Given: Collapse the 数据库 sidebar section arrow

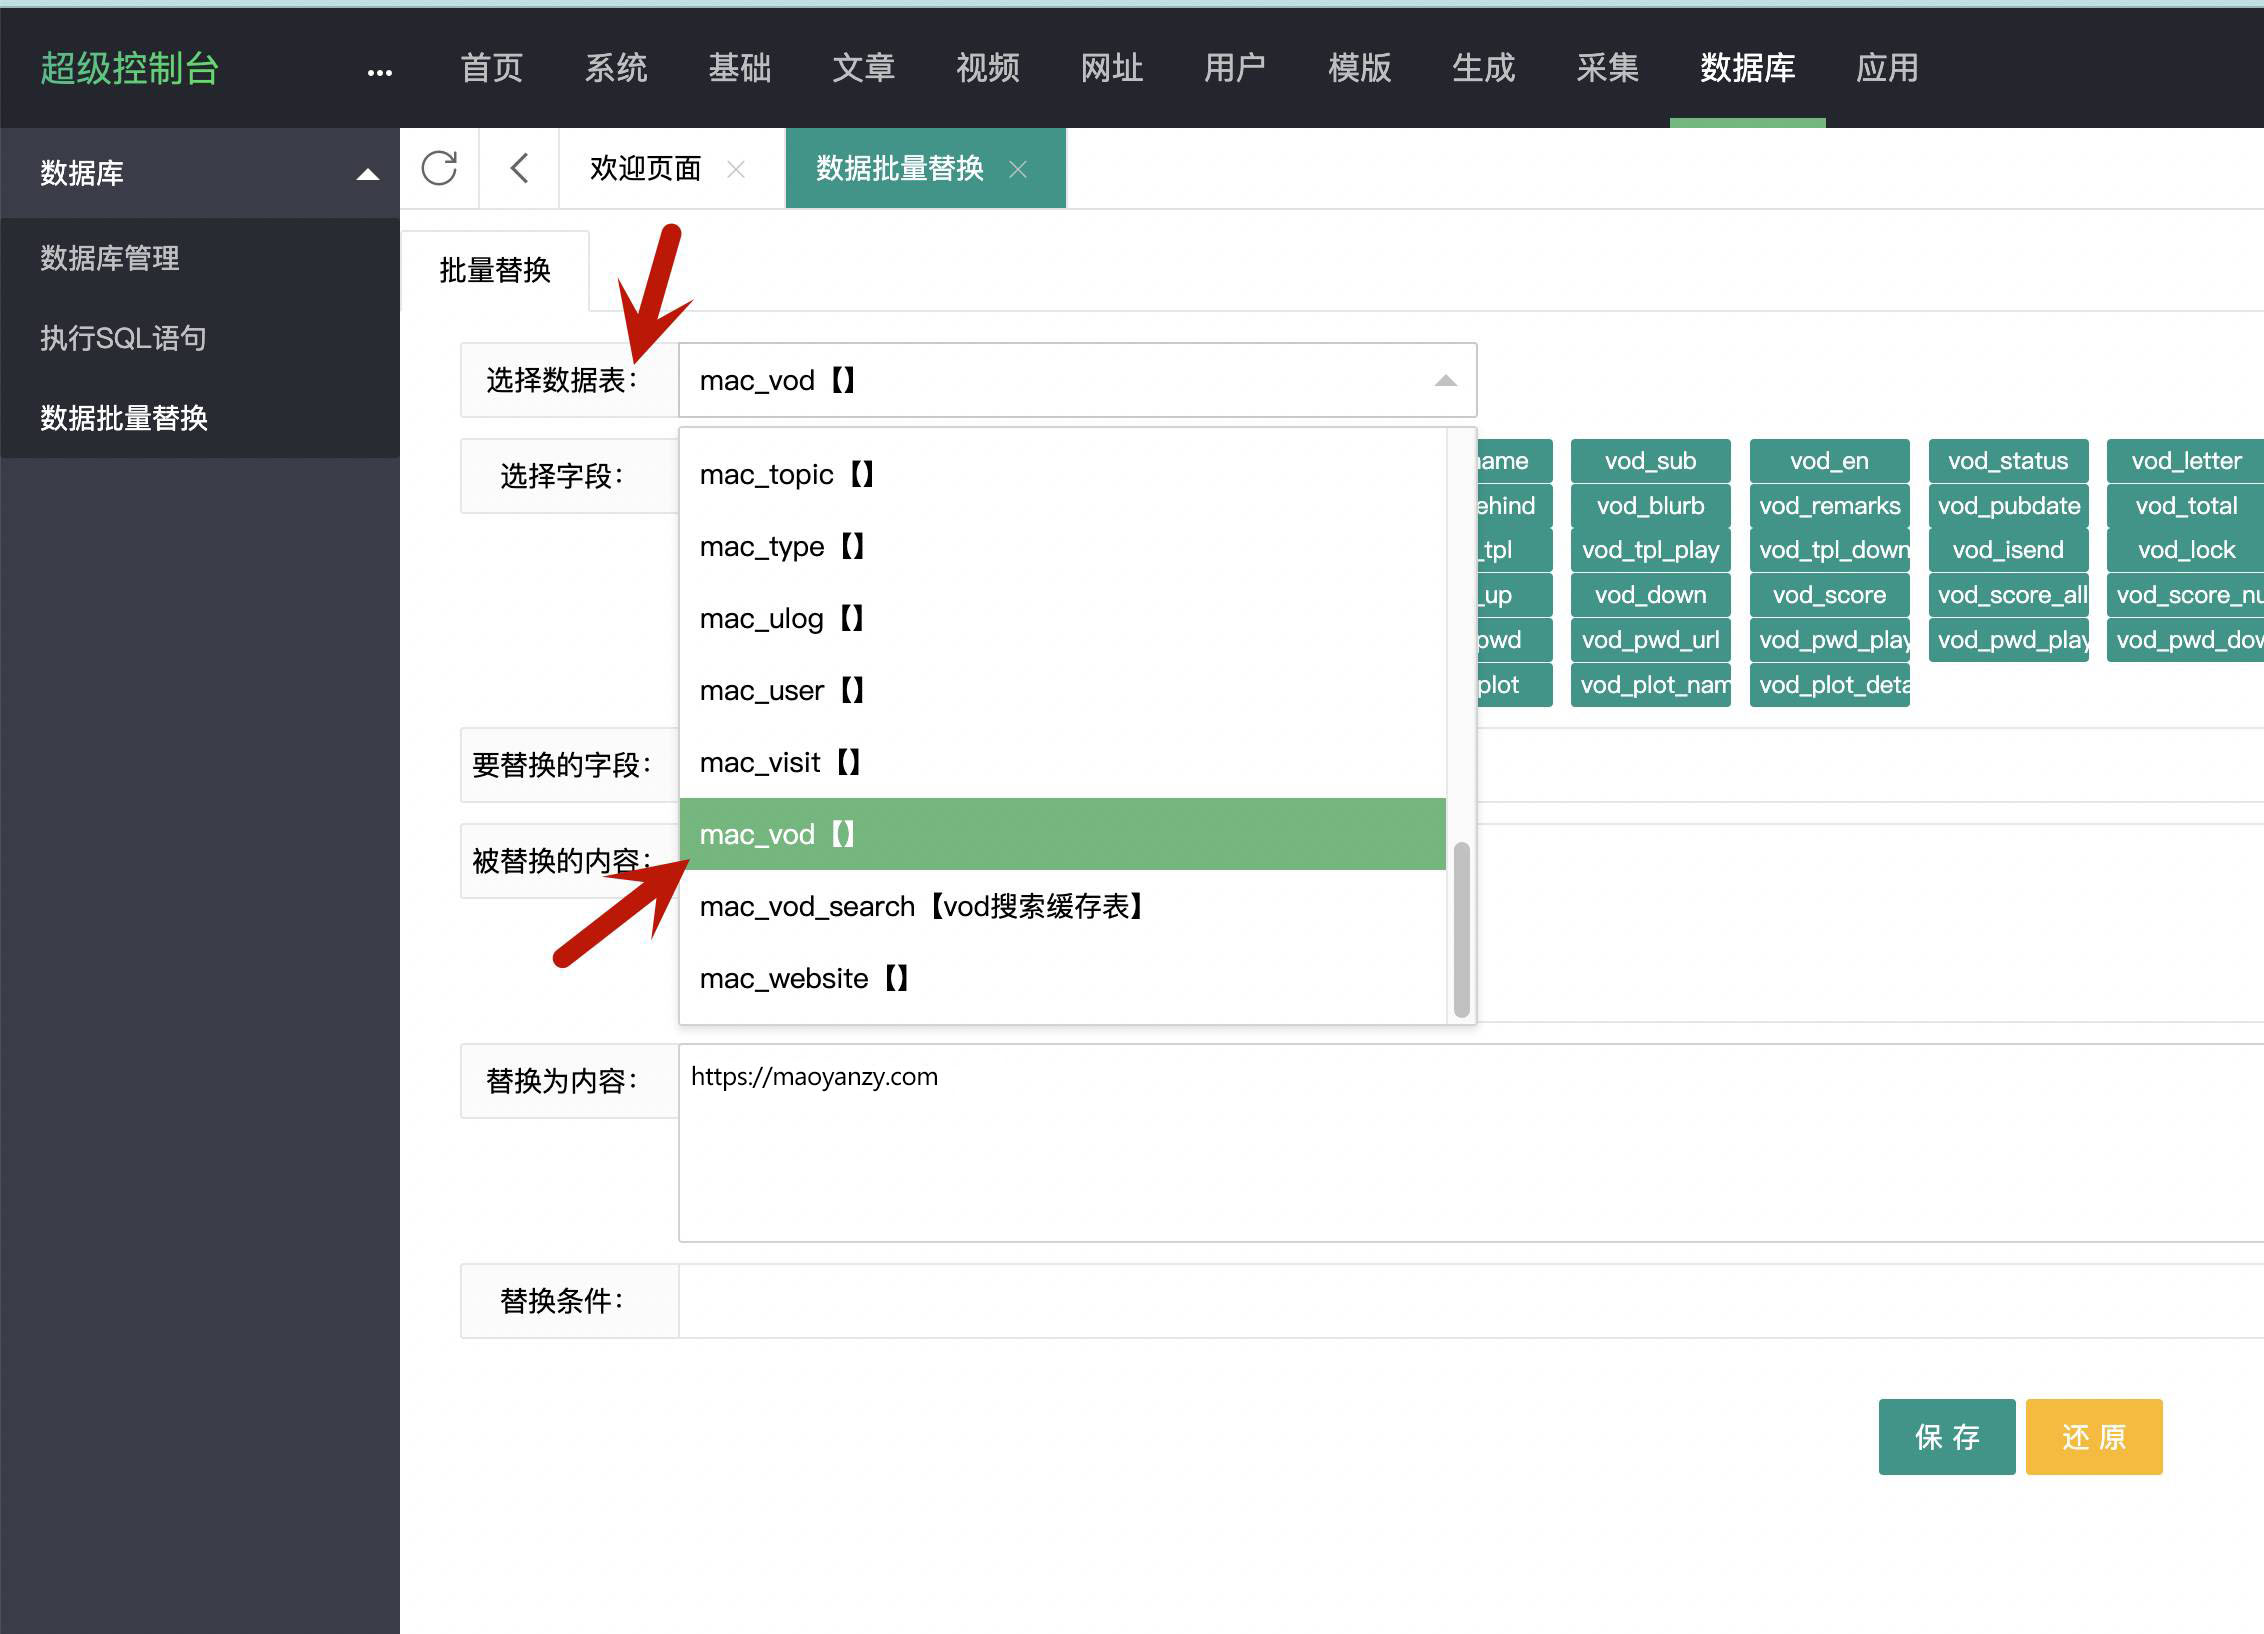Looking at the screenshot, I should 367,174.
